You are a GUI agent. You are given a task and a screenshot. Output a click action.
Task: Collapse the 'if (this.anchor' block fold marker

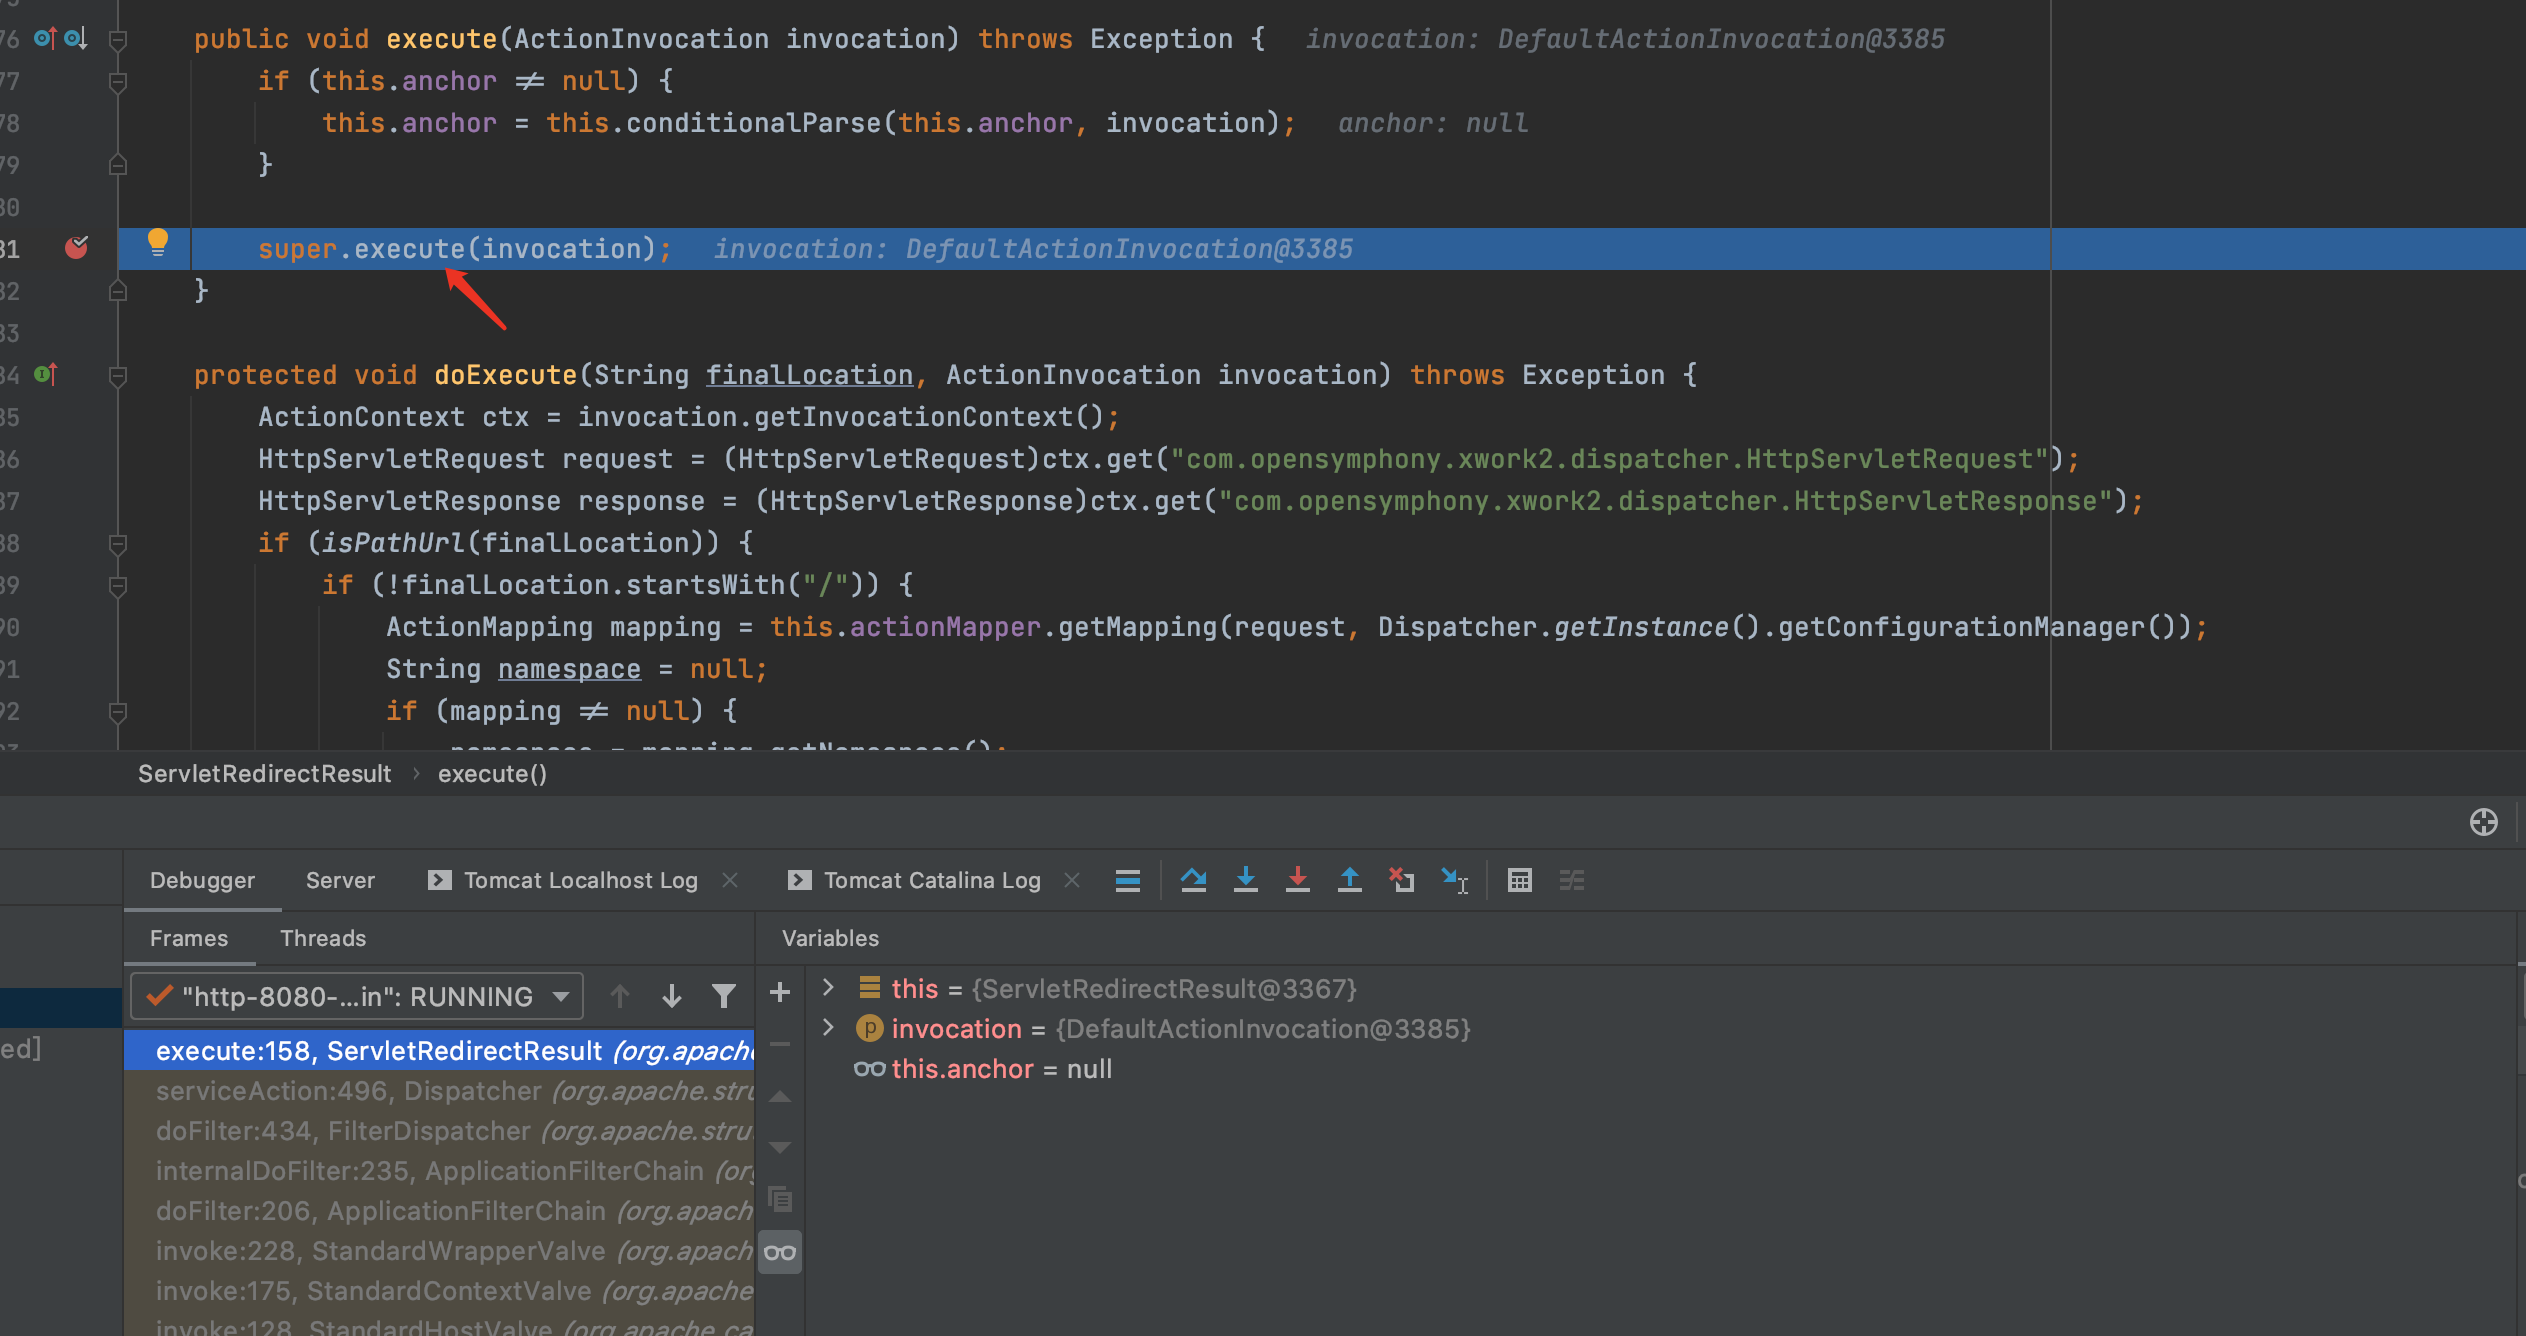117,81
